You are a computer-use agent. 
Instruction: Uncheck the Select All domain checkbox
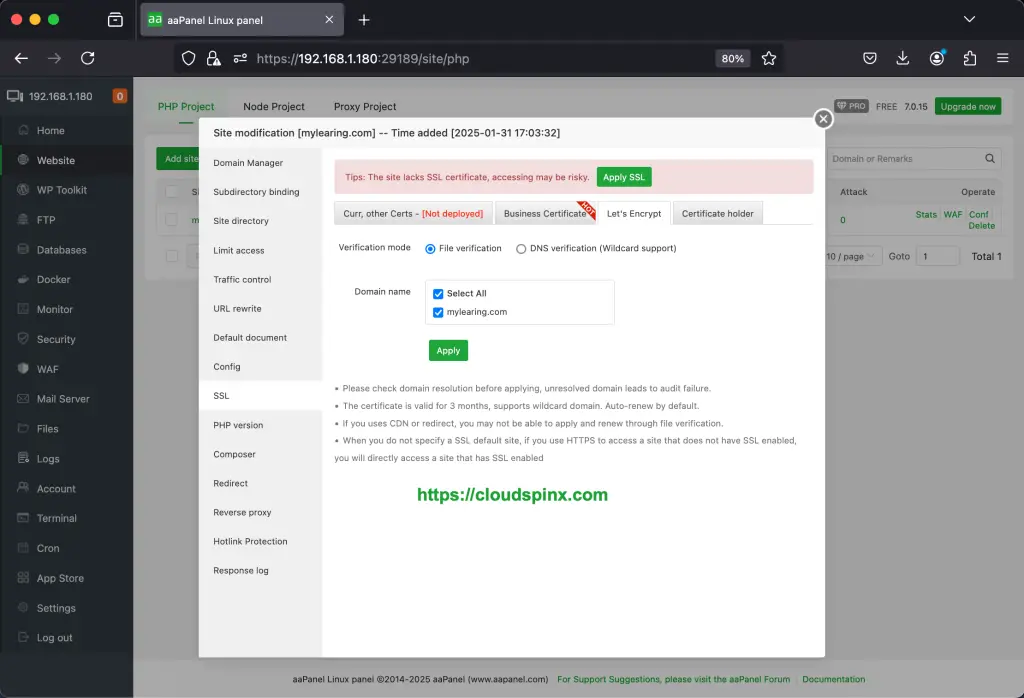click(437, 293)
